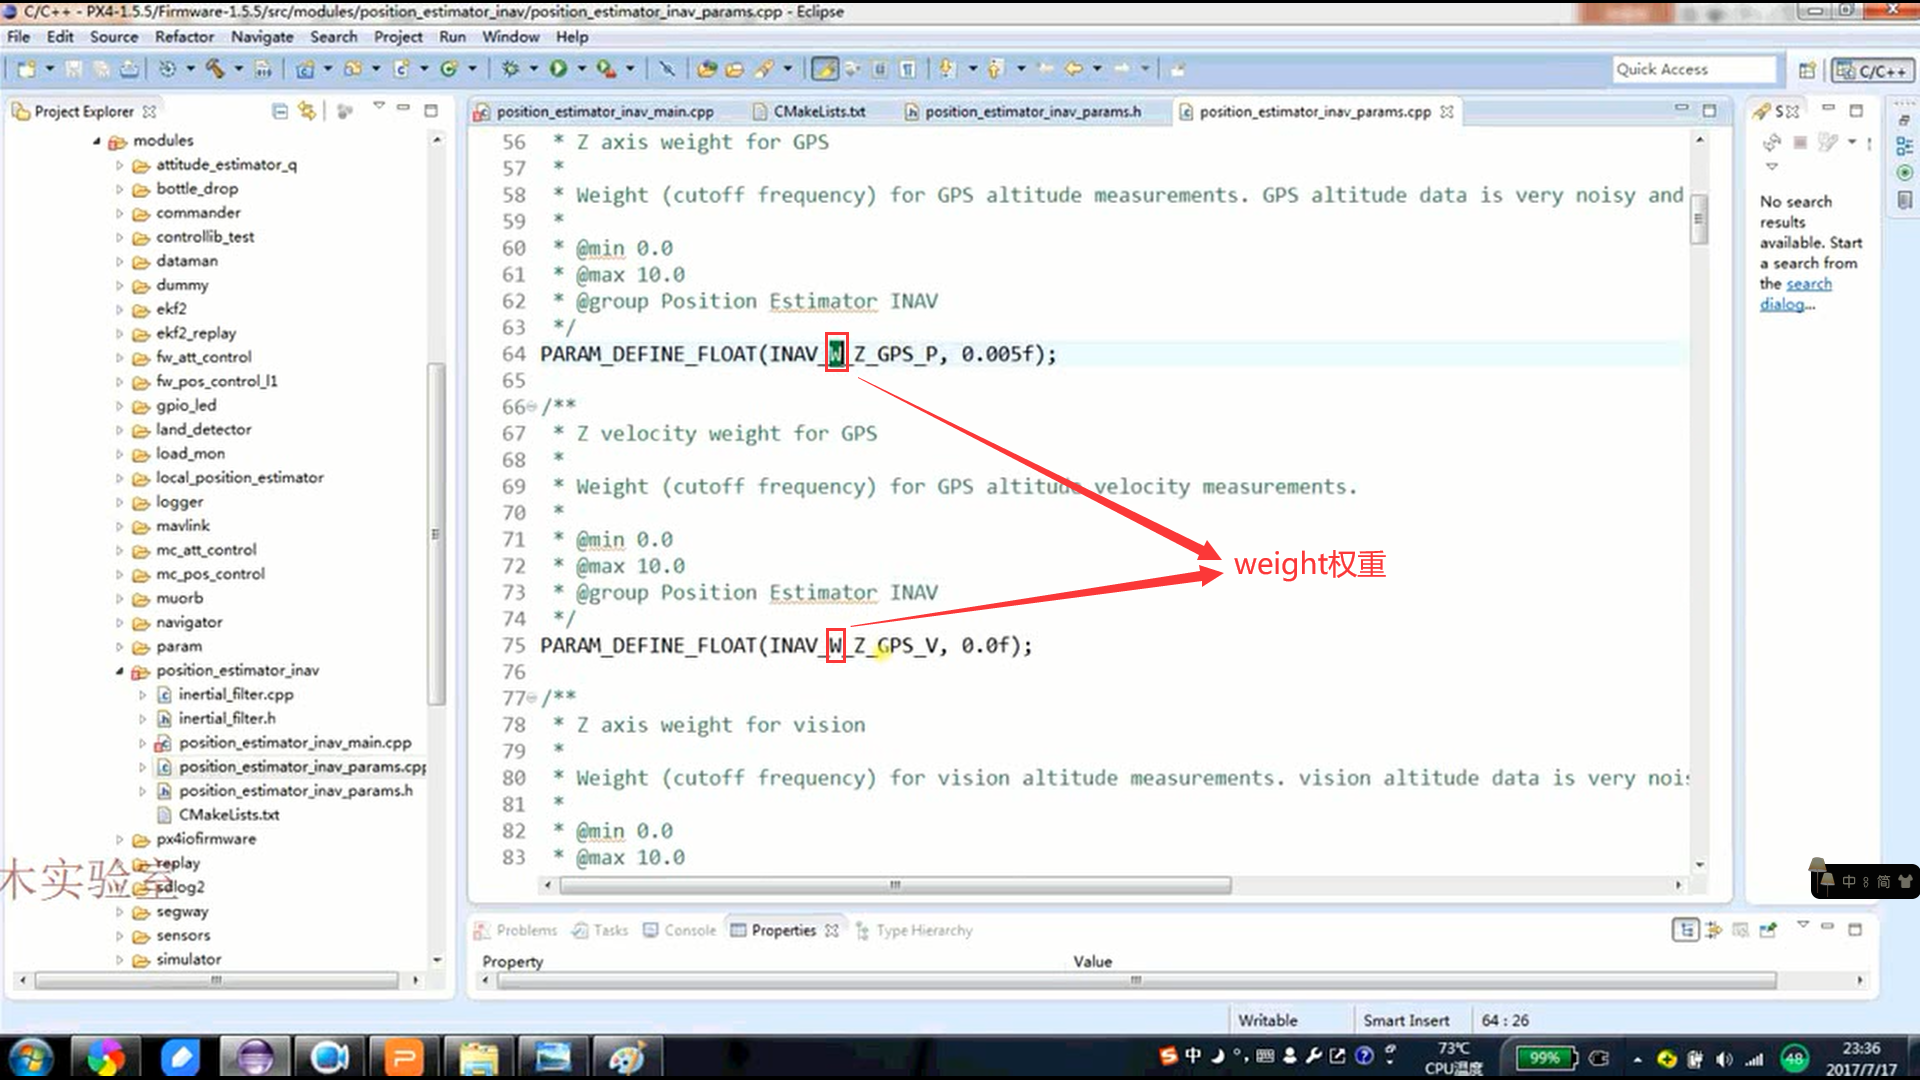Click the green Run button icon

coord(558,69)
